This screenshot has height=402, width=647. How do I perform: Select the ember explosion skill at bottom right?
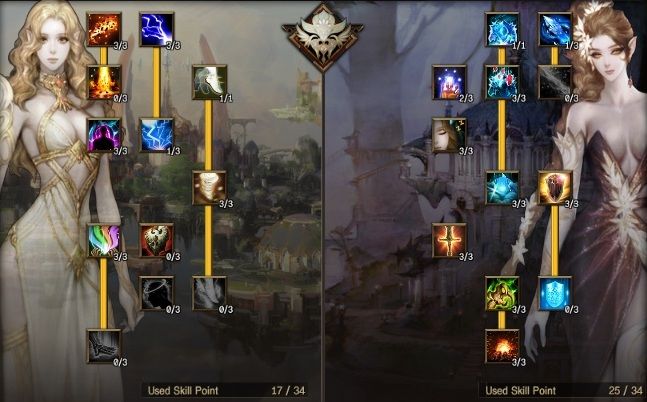(502, 347)
